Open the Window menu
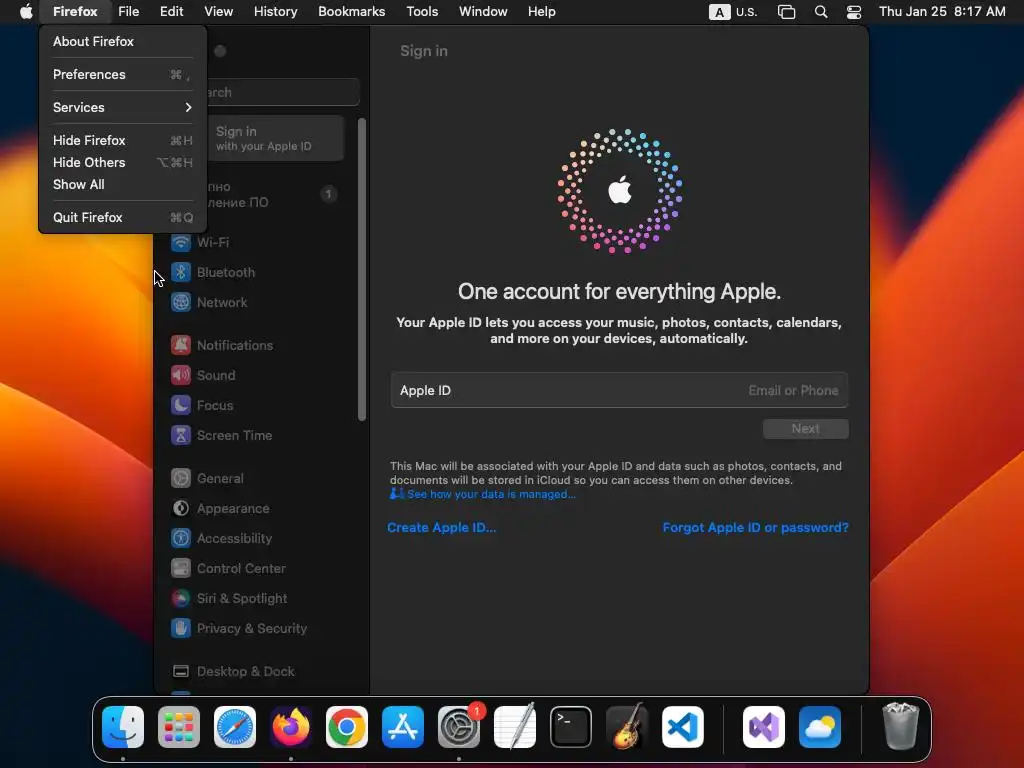This screenshot has height=768, width=1024. point(483,11)
